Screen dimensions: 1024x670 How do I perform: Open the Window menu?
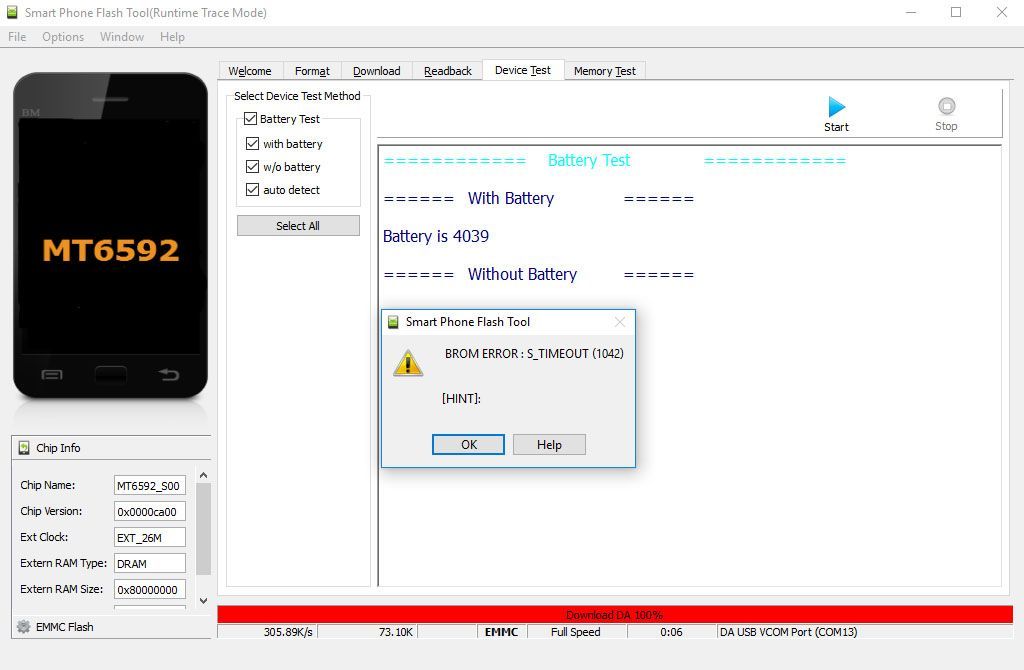click(x=121, y=37)
